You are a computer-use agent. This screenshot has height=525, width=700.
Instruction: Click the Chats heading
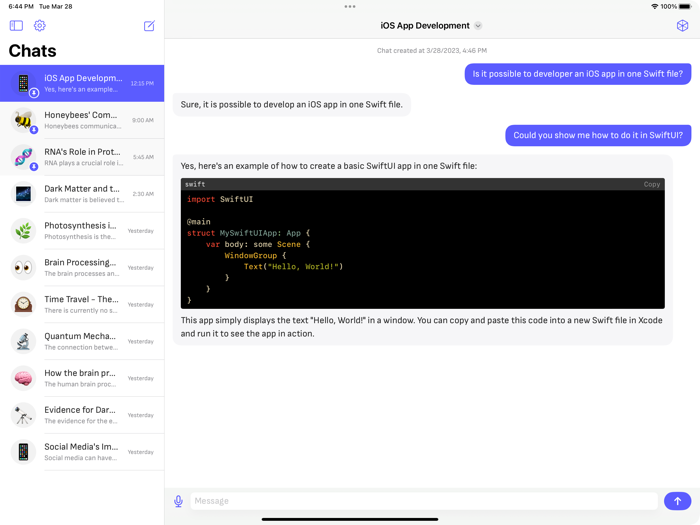click(x=33, y=51)
